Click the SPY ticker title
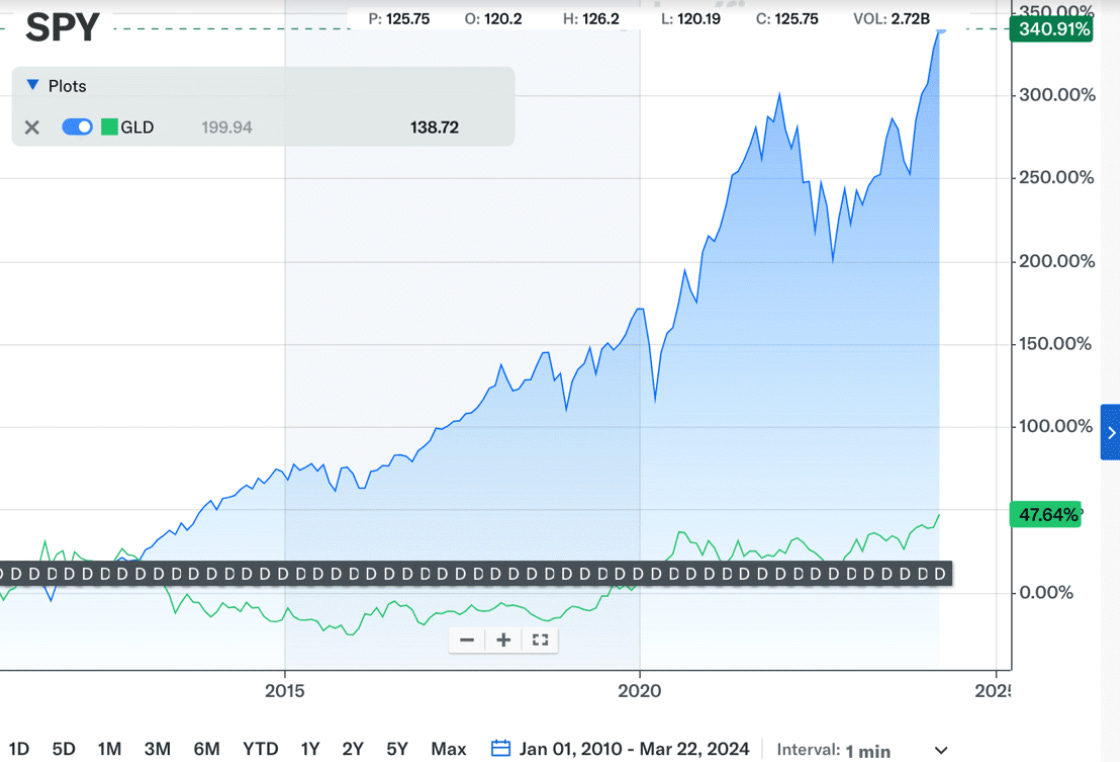The image size is (1120, 762). (62, 27)
